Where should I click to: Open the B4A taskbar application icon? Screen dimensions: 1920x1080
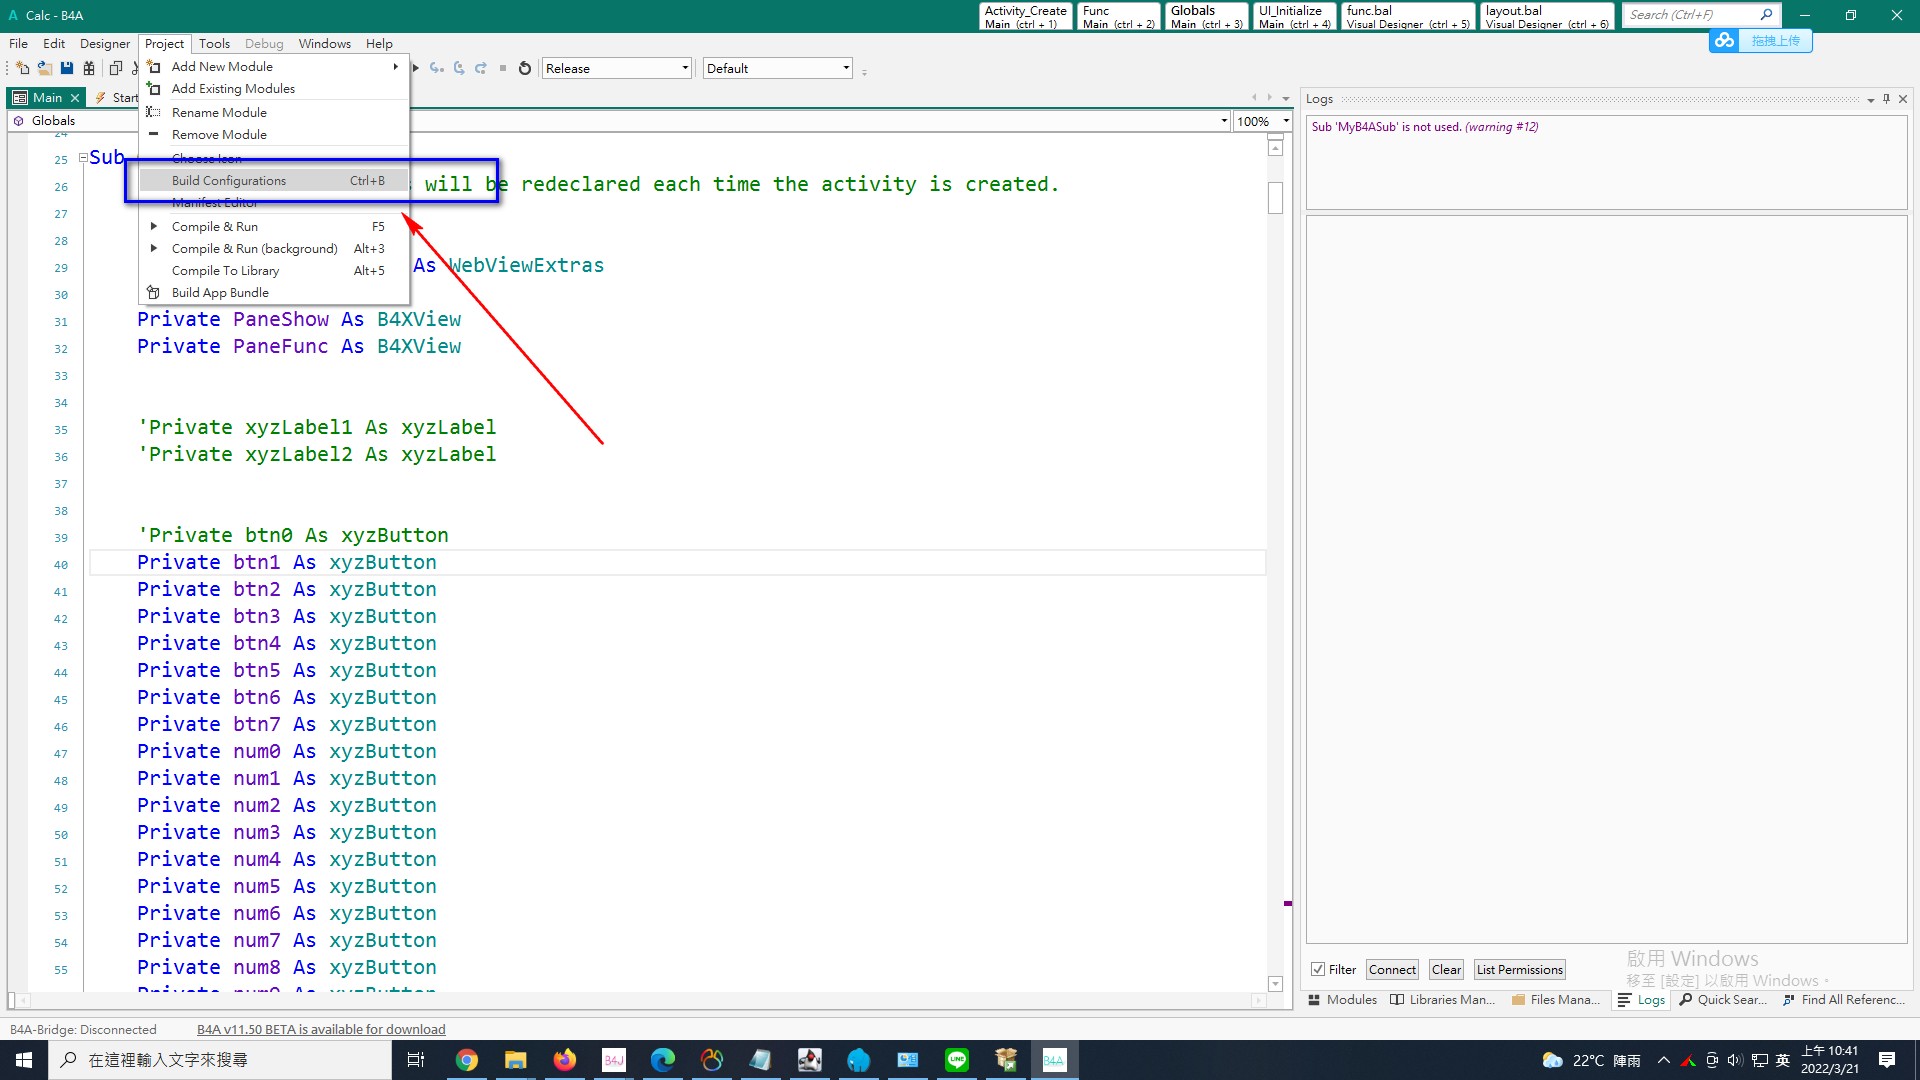tap(1054, 1060)
